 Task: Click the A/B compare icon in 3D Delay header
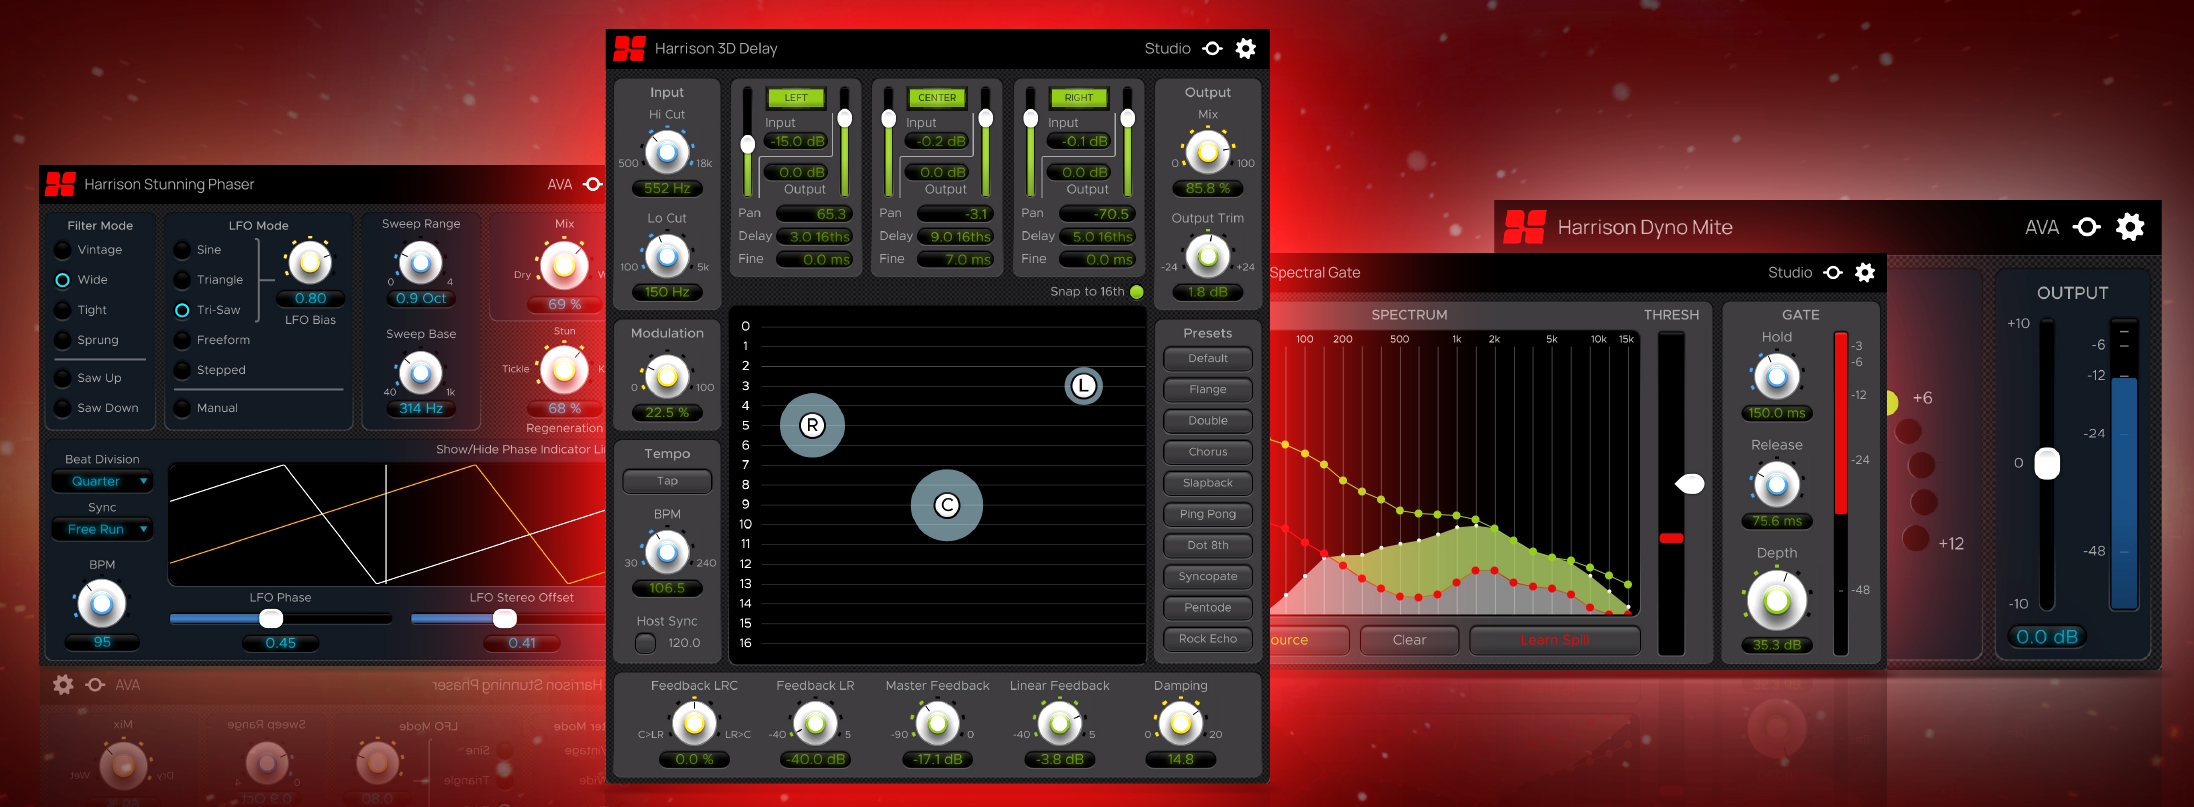click(1212, 48)
